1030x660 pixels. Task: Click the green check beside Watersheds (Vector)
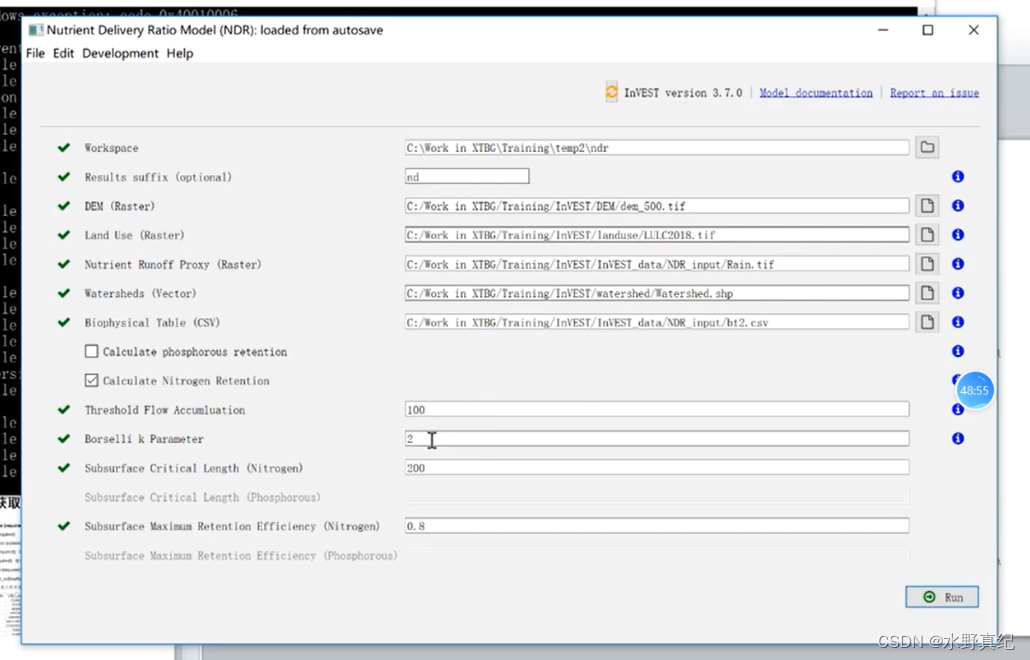(x=64, y=293)
